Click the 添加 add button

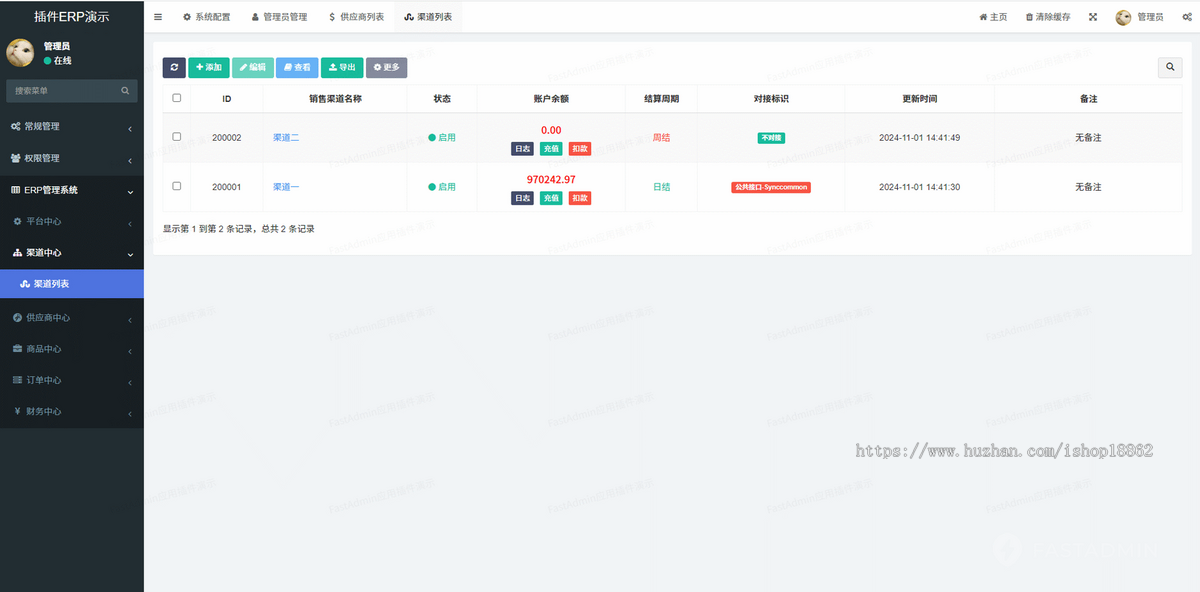tap(208, 67)
